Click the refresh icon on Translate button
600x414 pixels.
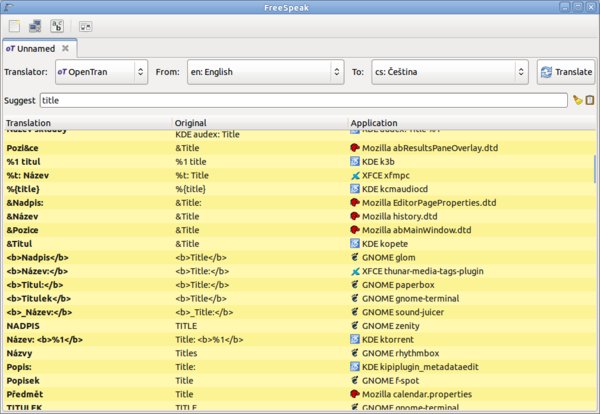pos(546,72)
